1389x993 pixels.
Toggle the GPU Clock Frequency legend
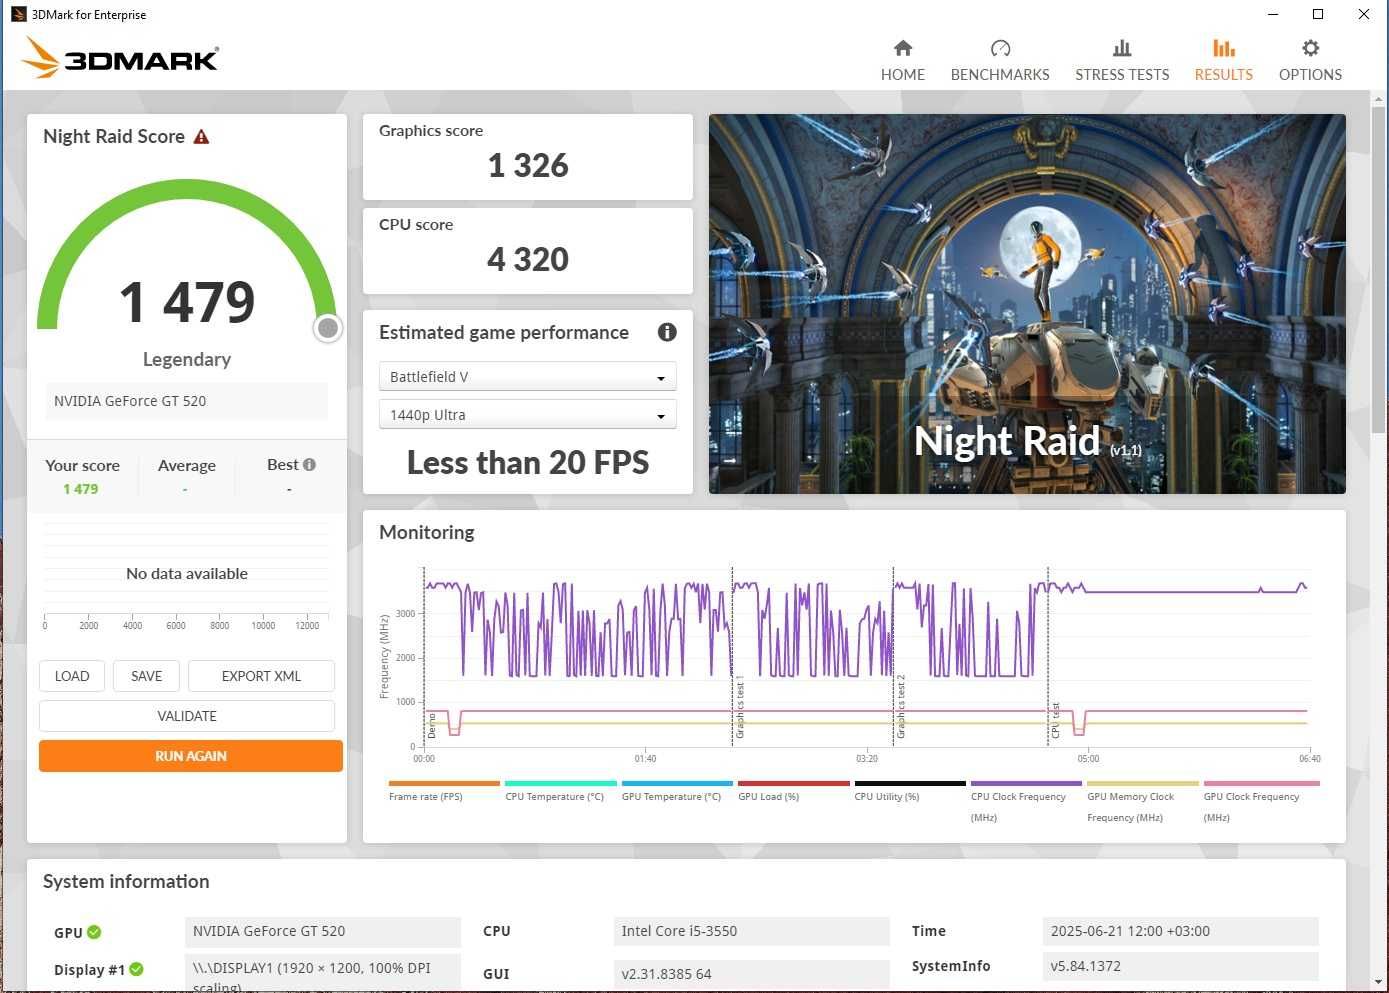(x=1260, y=800)
